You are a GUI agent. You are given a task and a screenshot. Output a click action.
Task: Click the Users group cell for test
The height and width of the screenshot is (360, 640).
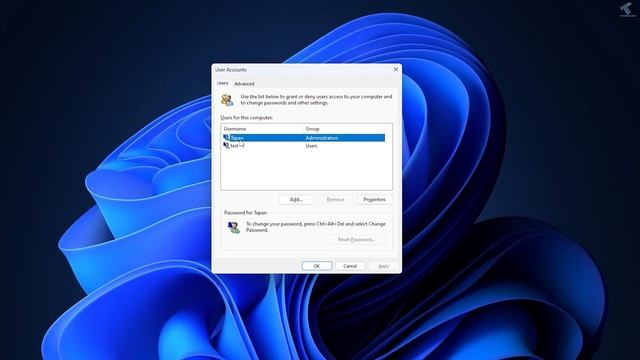coord(311,146)
